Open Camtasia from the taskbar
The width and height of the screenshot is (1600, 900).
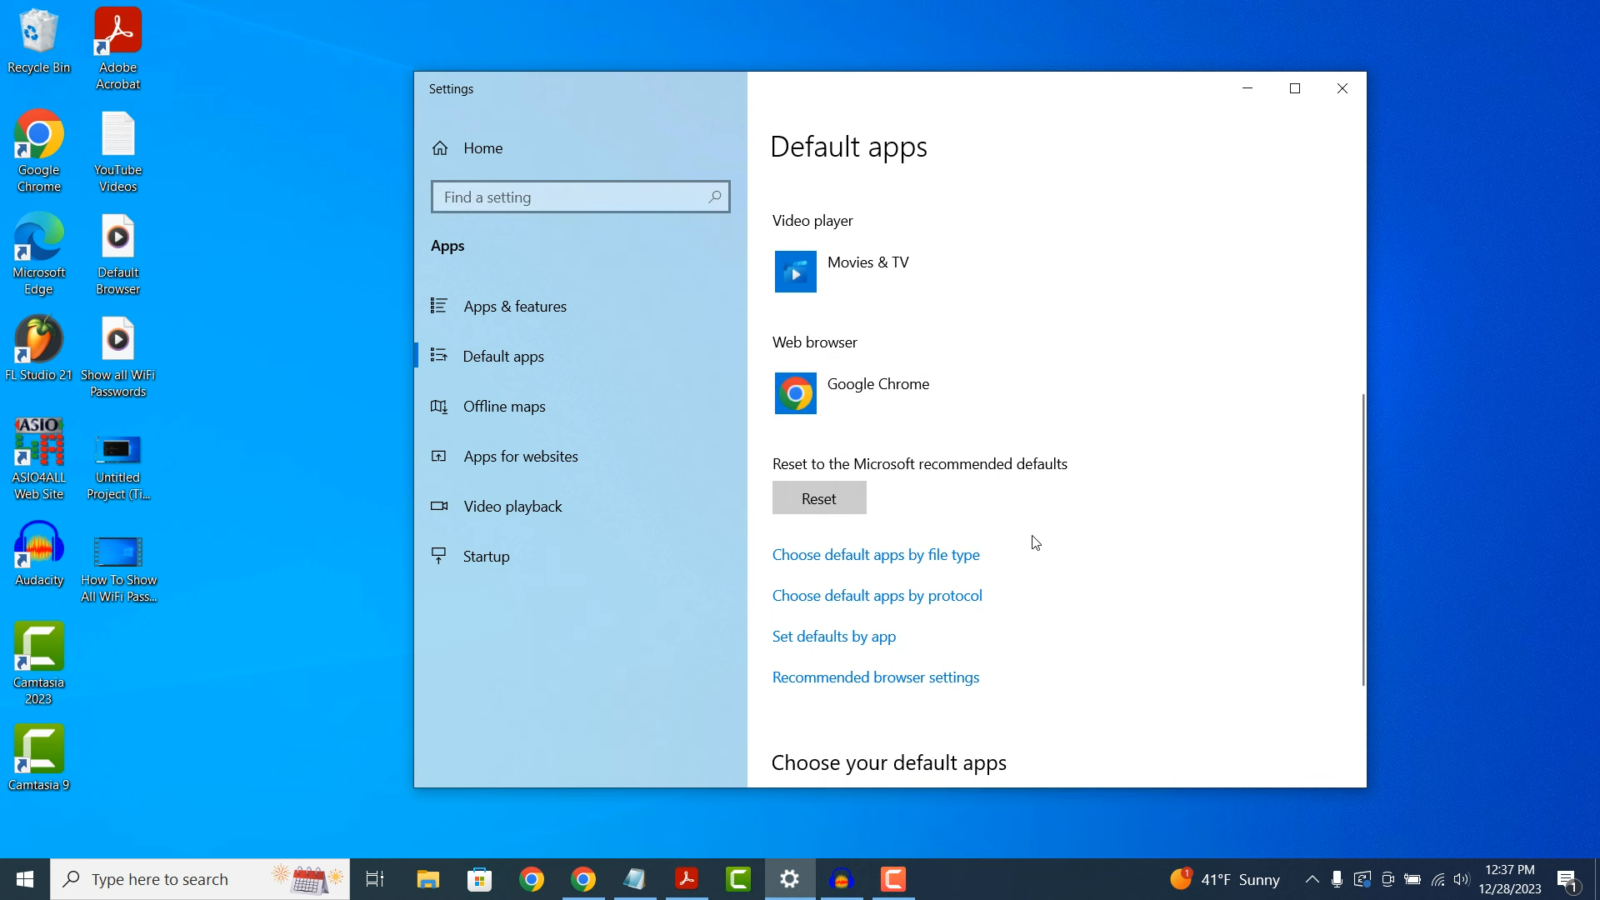pyautogui.click(x=738, y=879)
